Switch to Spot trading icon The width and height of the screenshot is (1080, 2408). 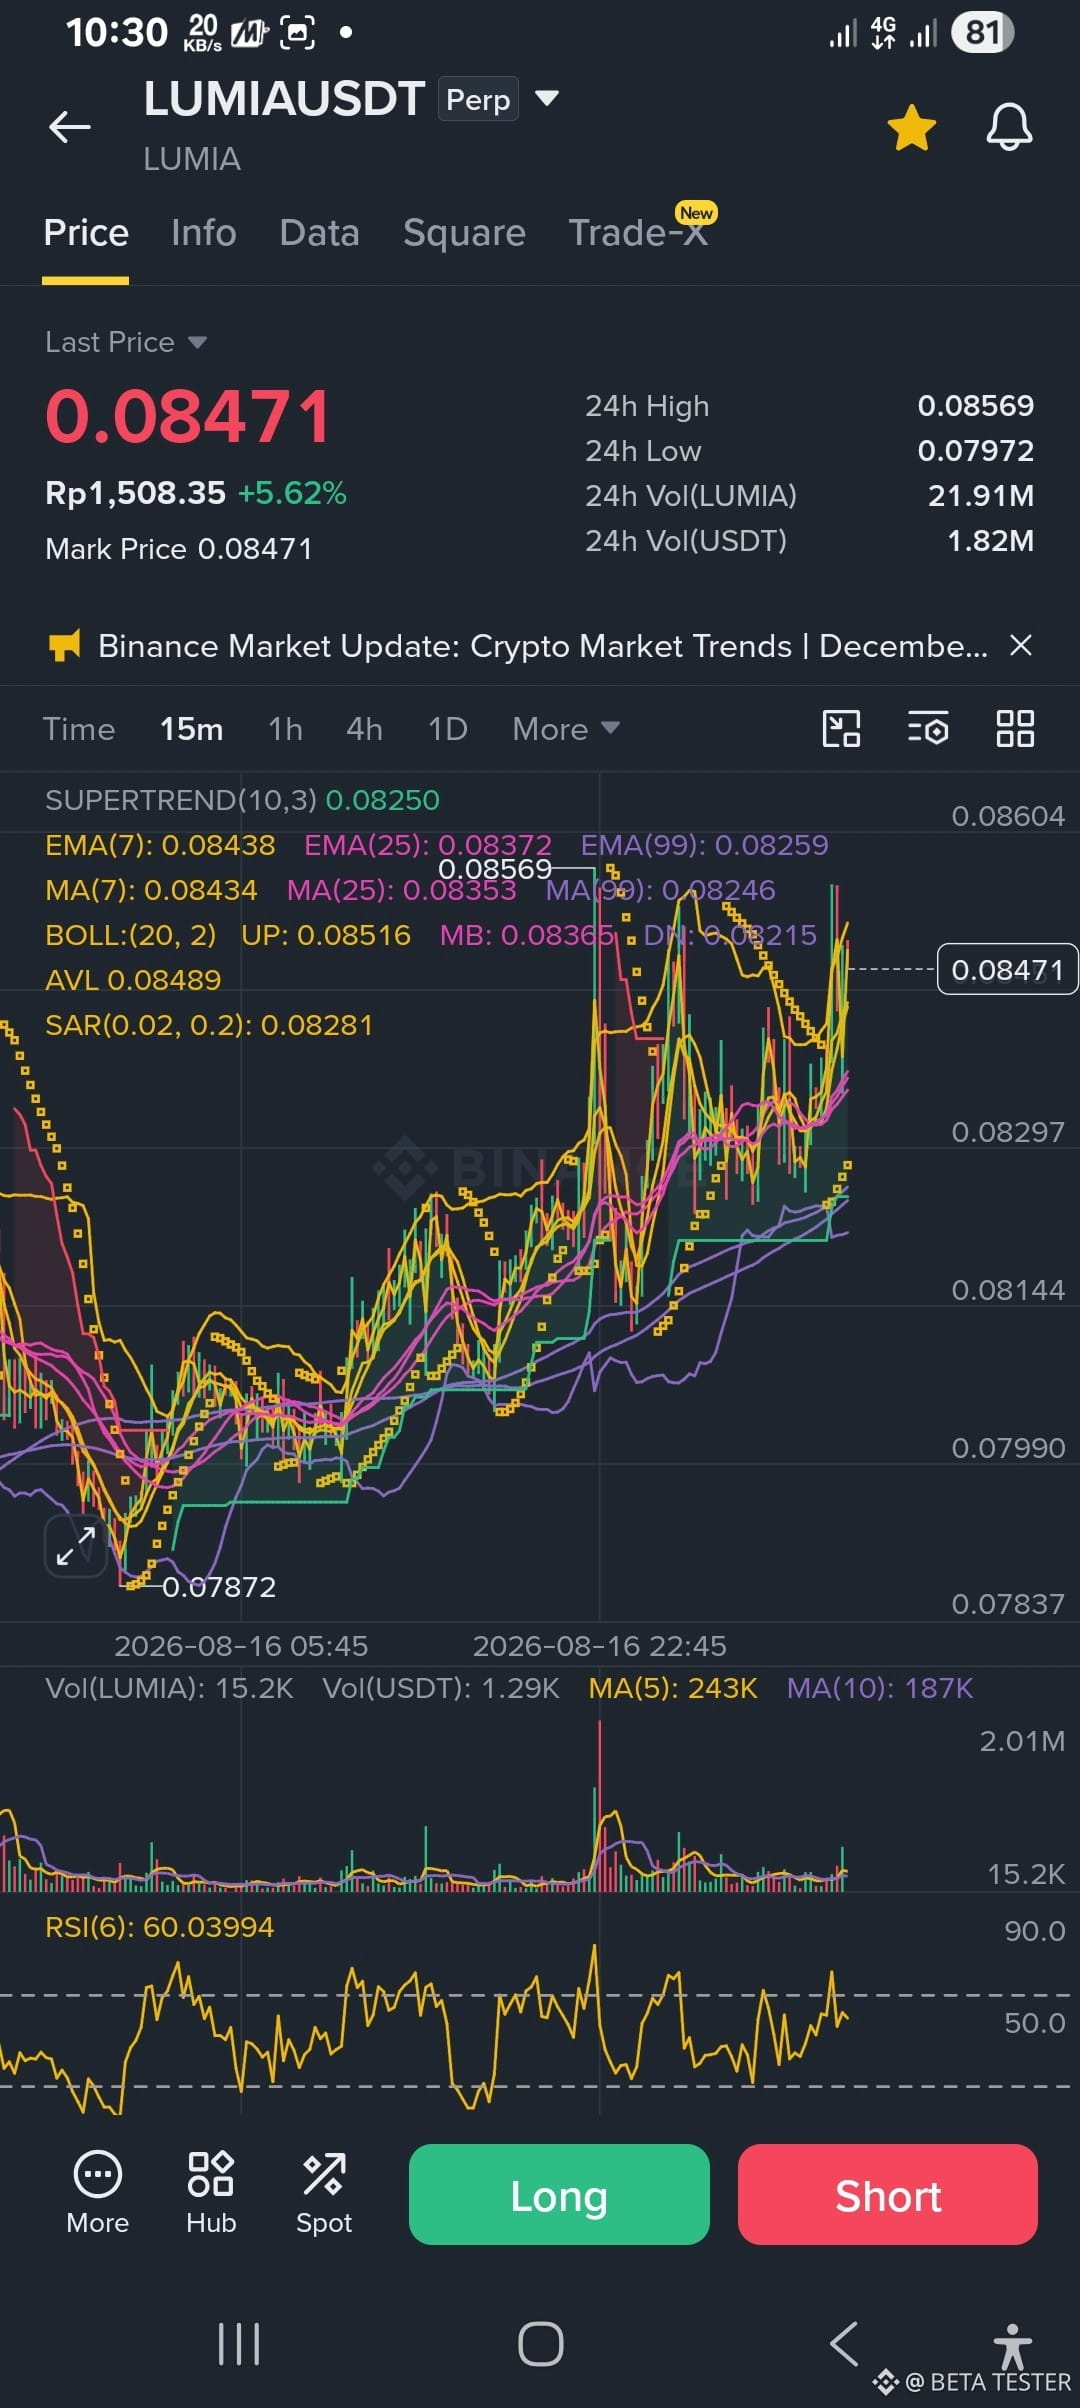[x=324, y=2192]
